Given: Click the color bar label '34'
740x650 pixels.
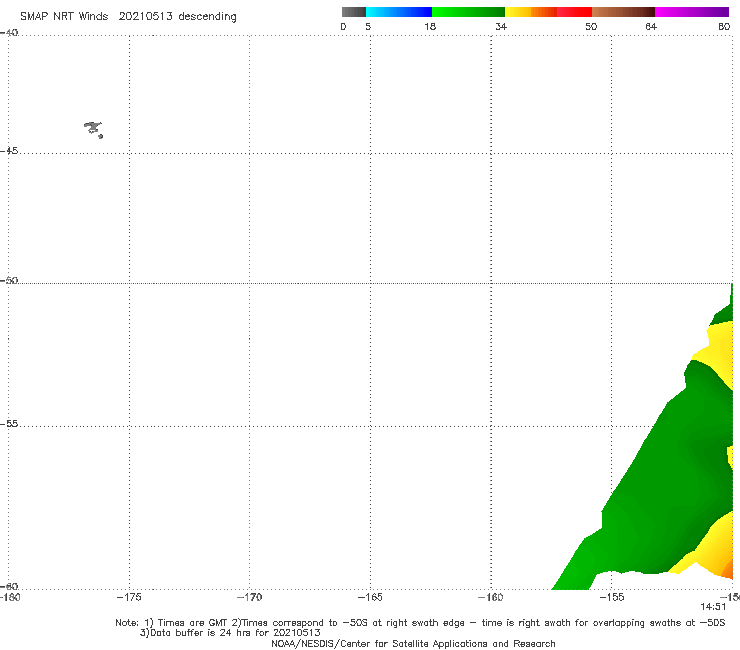Looking at the screenshot, I should [x=501, y=26].
